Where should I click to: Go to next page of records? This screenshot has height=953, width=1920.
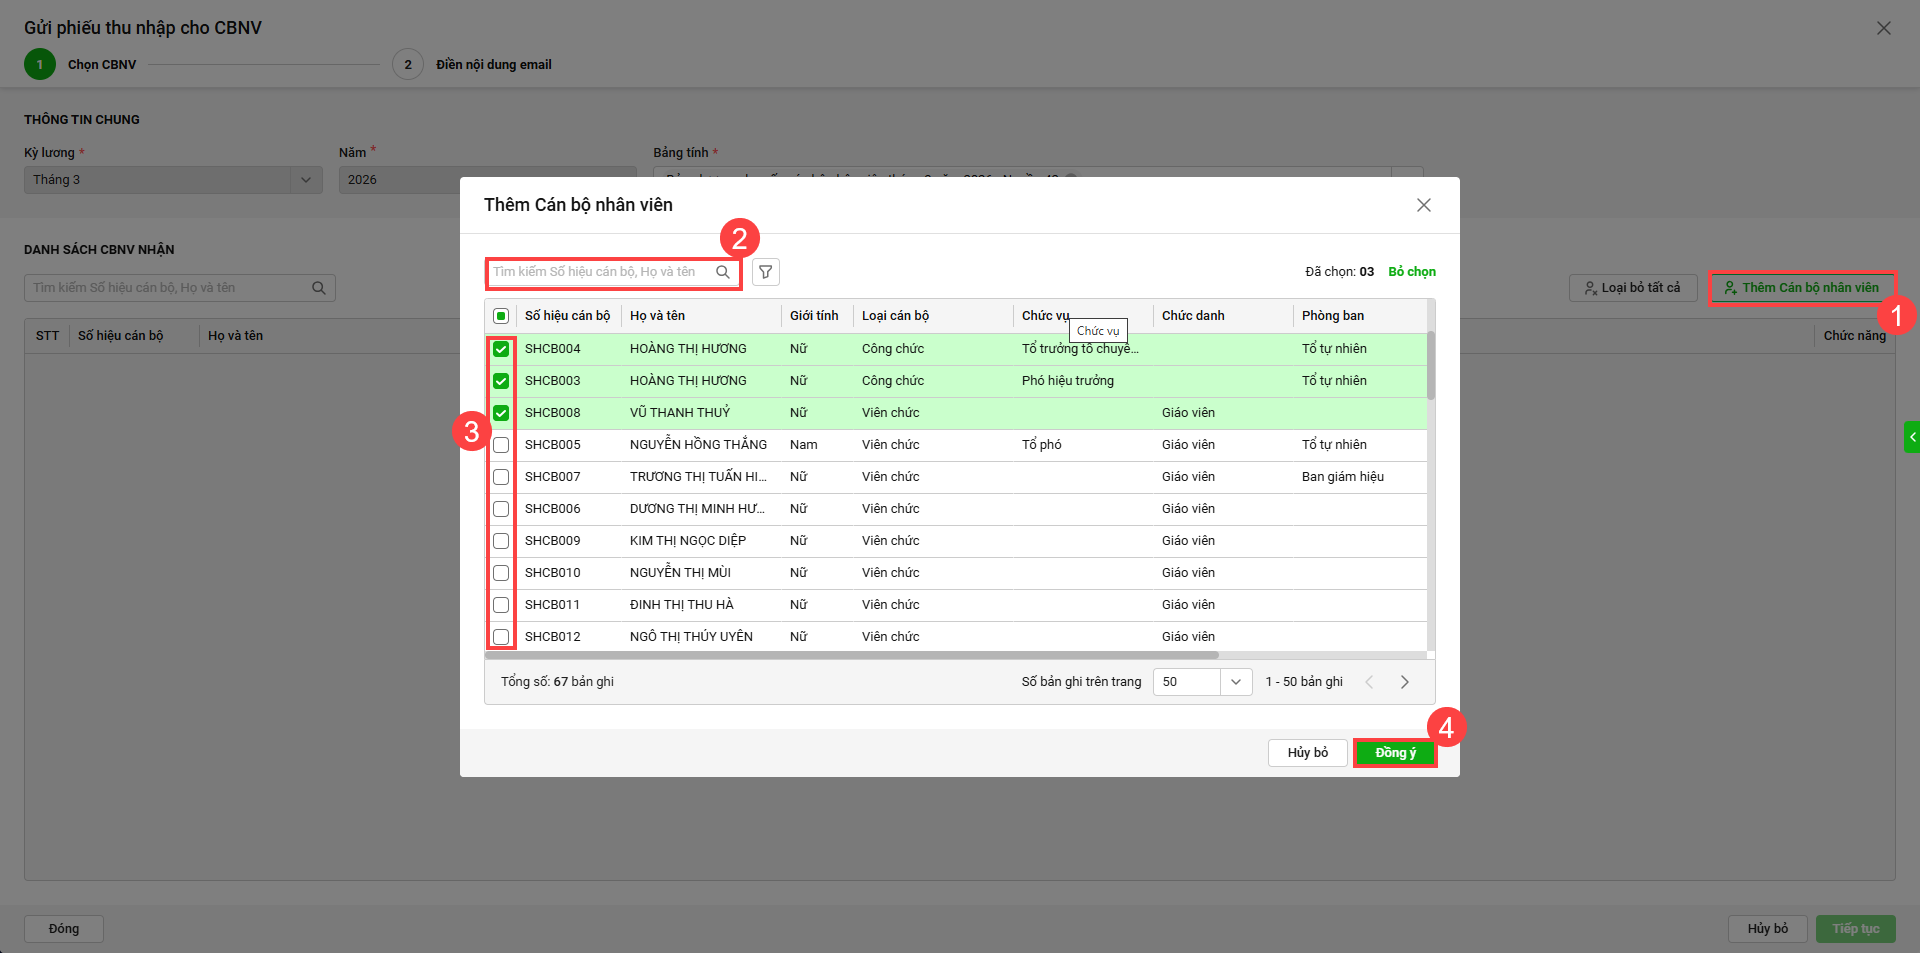[x=1404, y=682]
